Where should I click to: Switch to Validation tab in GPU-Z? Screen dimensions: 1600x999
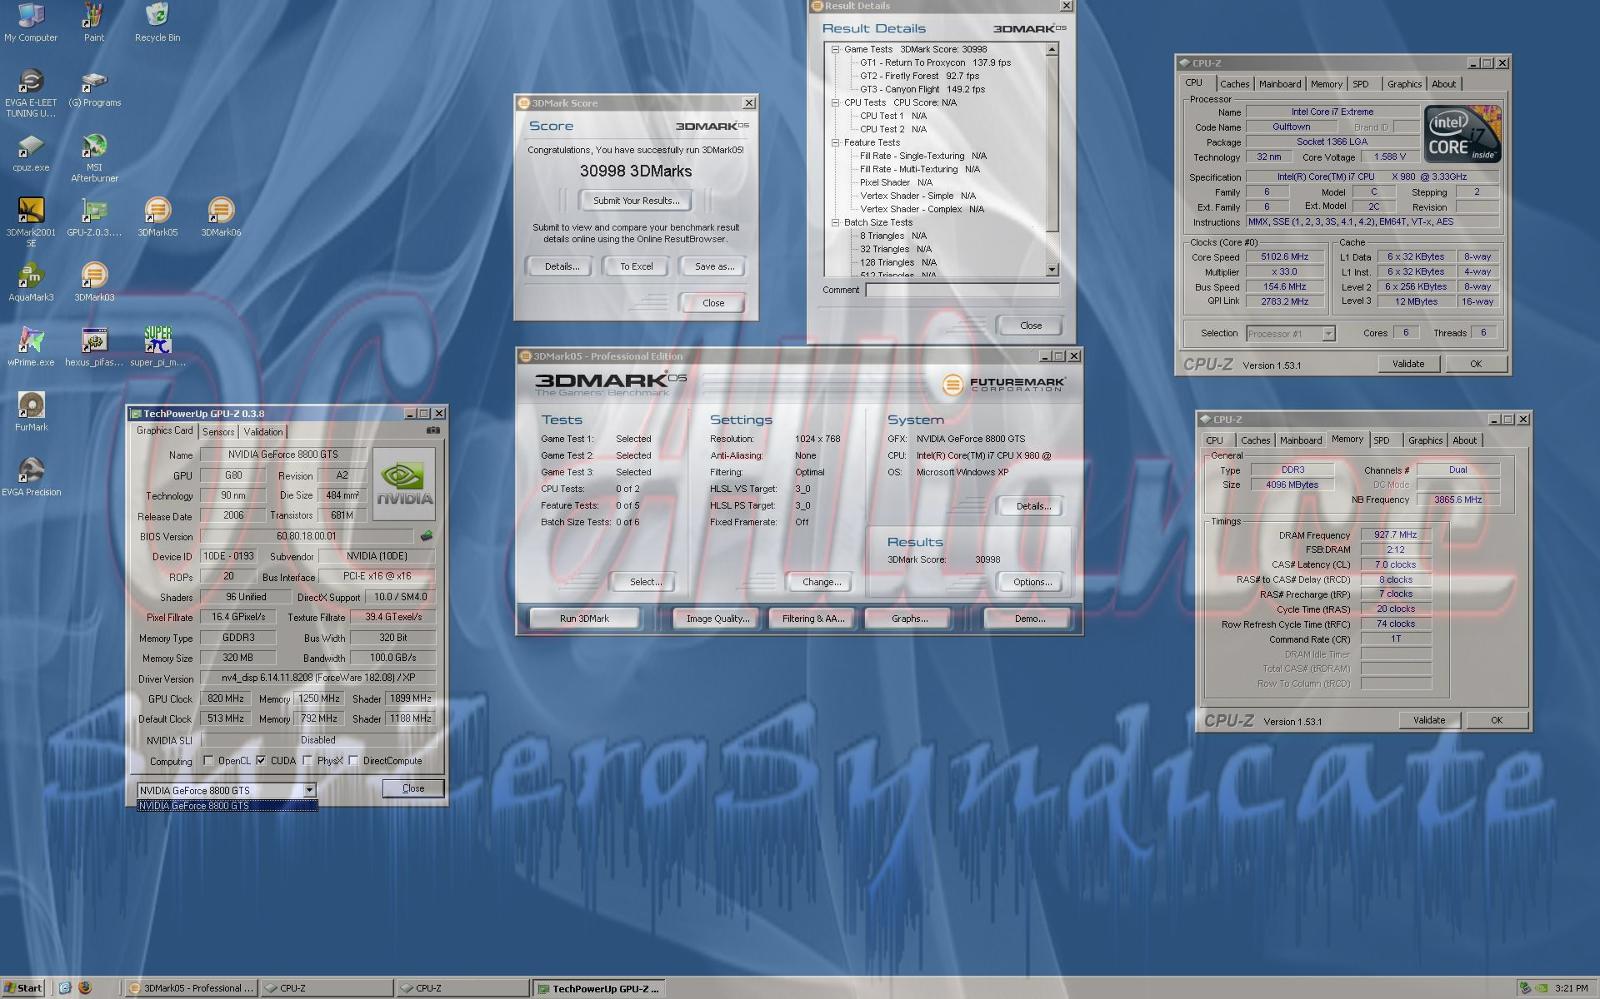coord(263,432)
